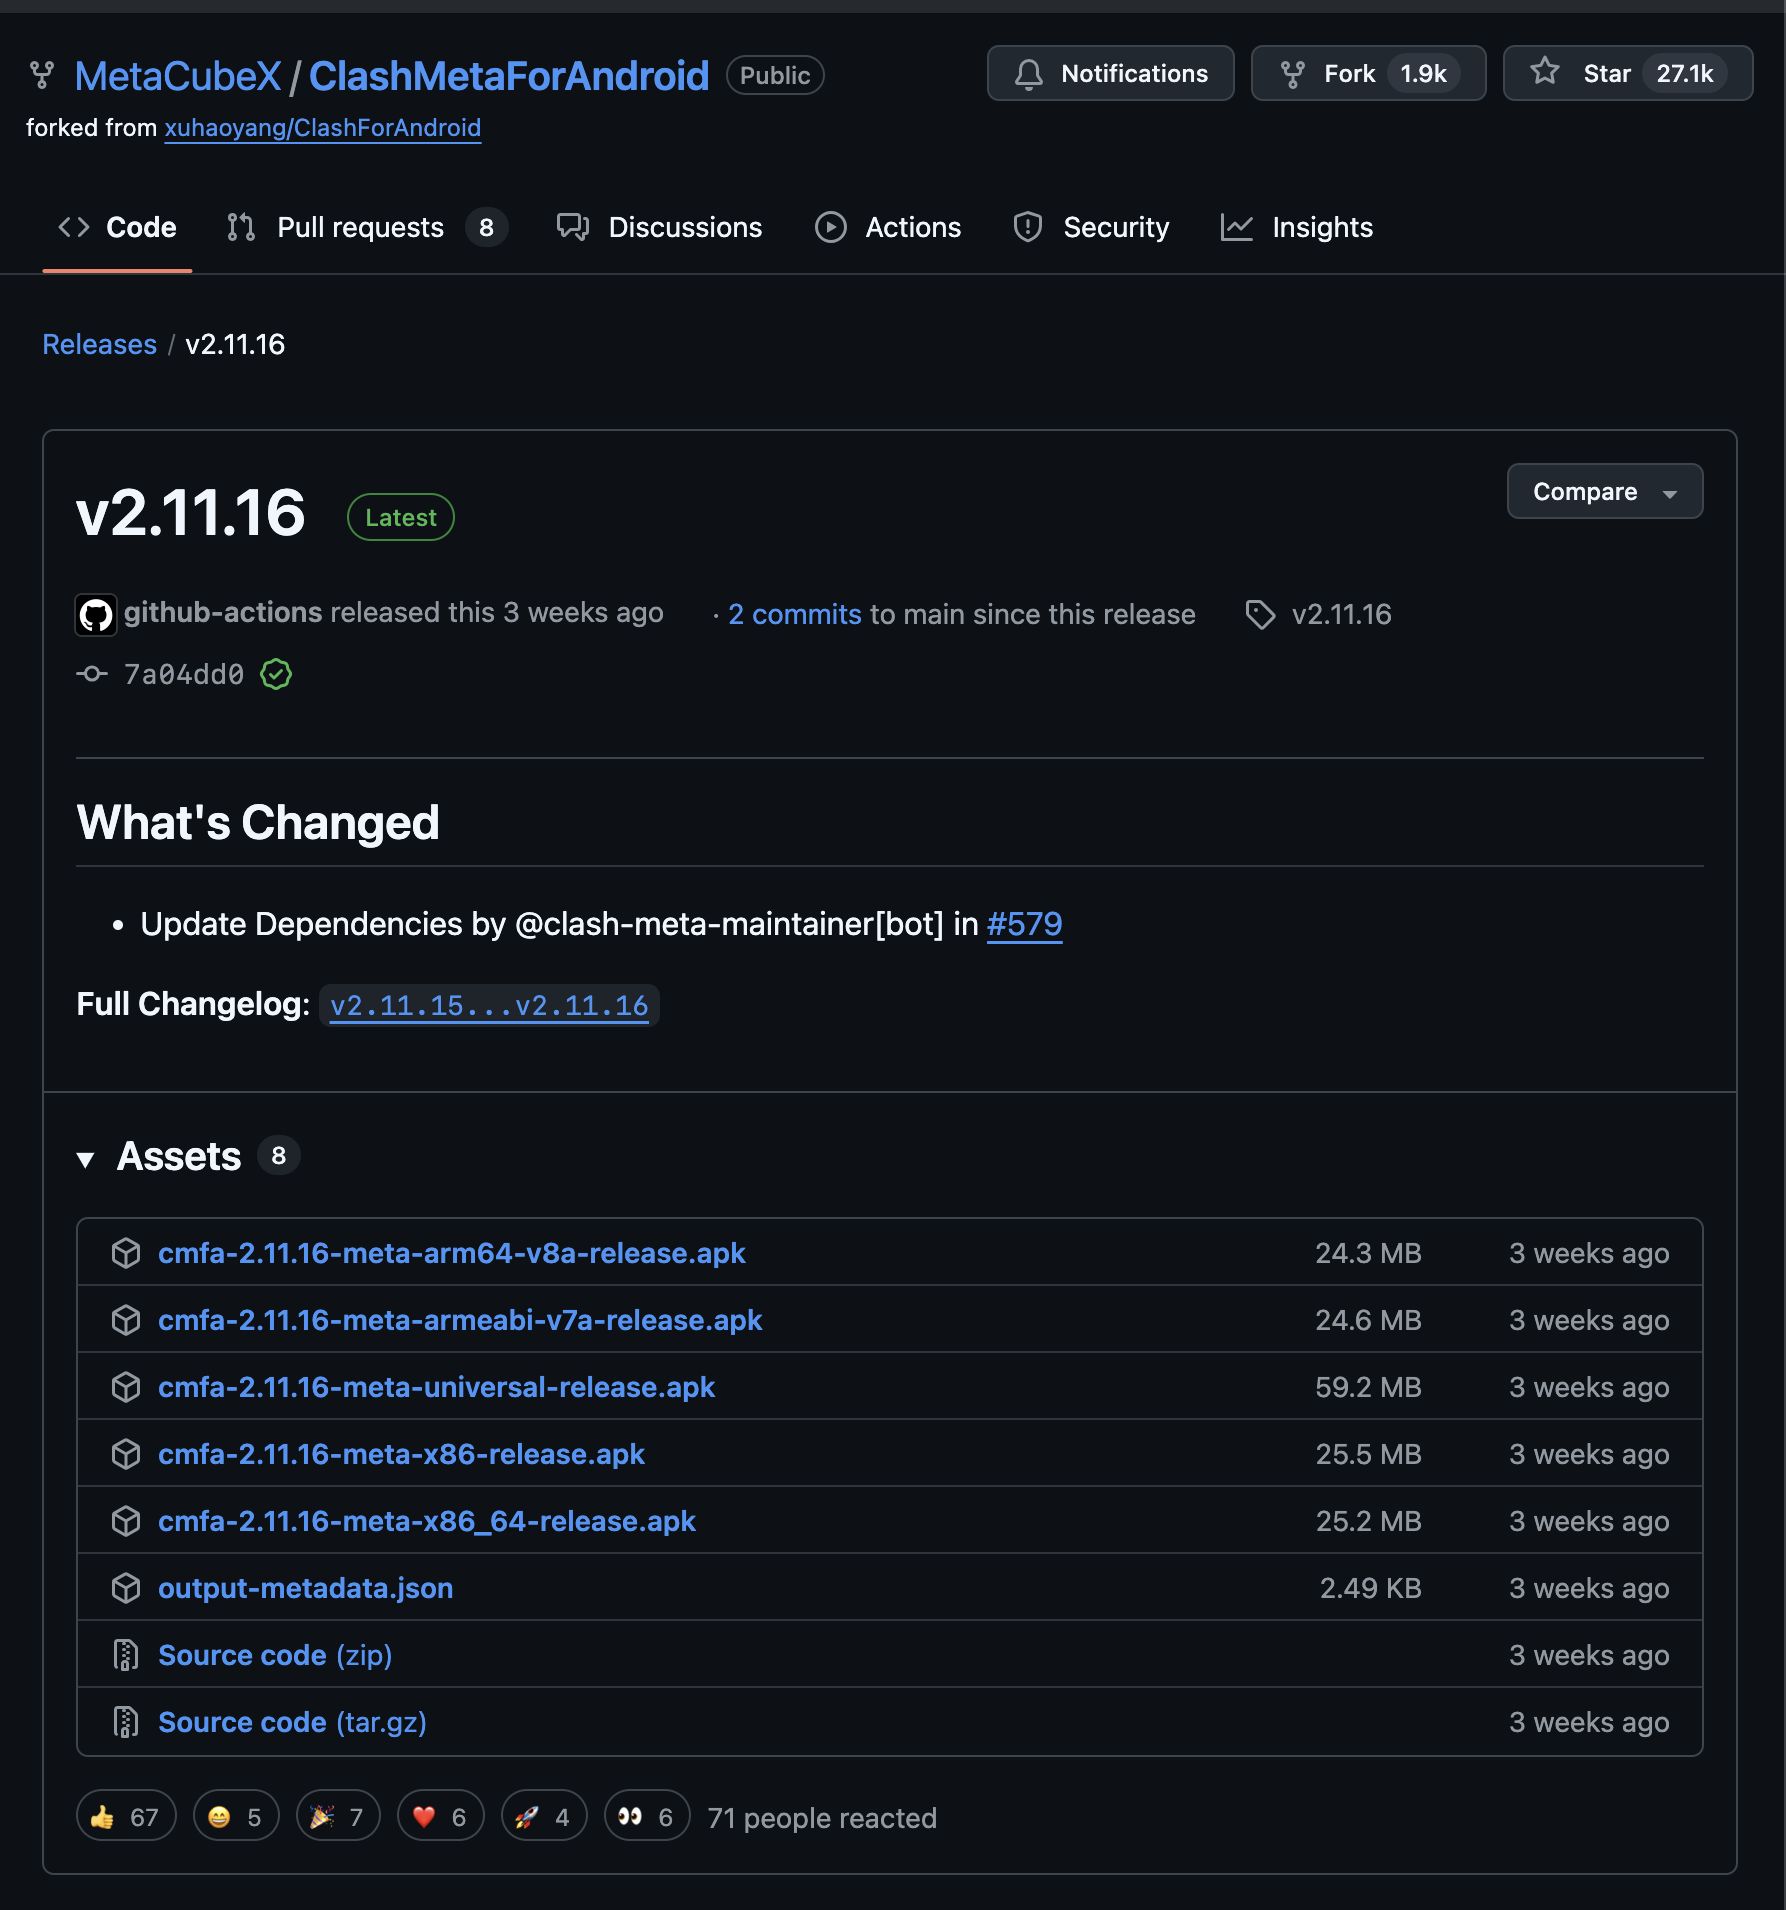Download the arm64-v8a release APK

[452, 1253]
